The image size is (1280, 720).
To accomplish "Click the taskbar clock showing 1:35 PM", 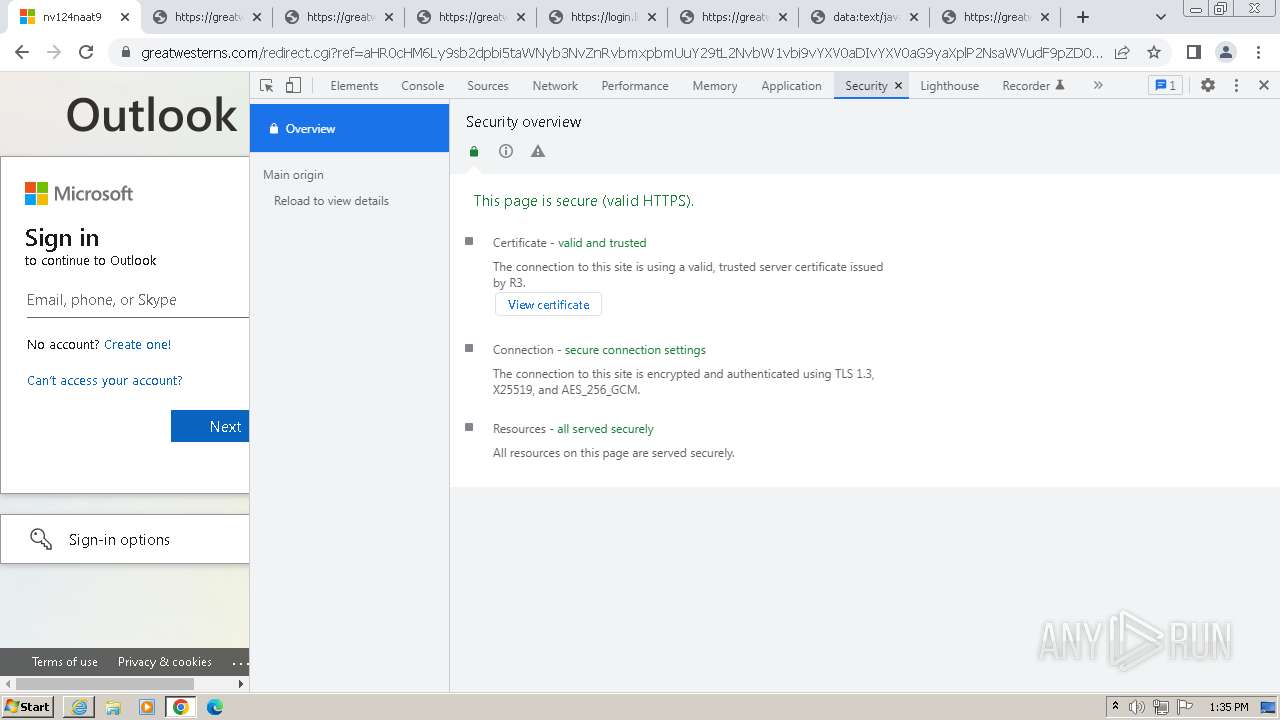I will (x=1229, y=707).
